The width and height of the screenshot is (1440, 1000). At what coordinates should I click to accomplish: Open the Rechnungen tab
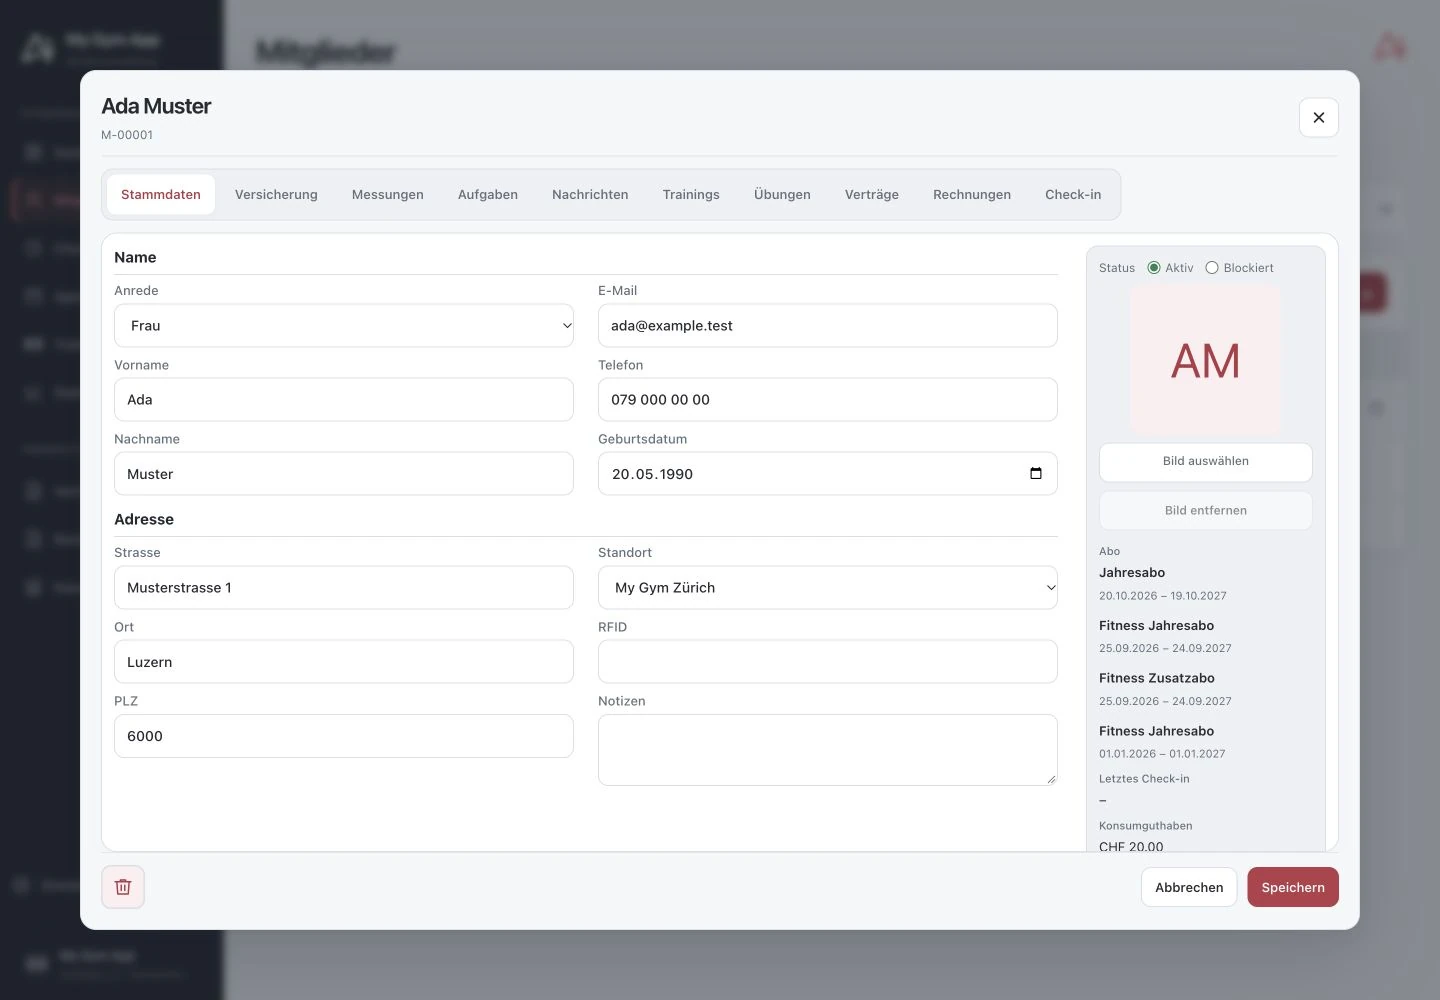(972, 195)
